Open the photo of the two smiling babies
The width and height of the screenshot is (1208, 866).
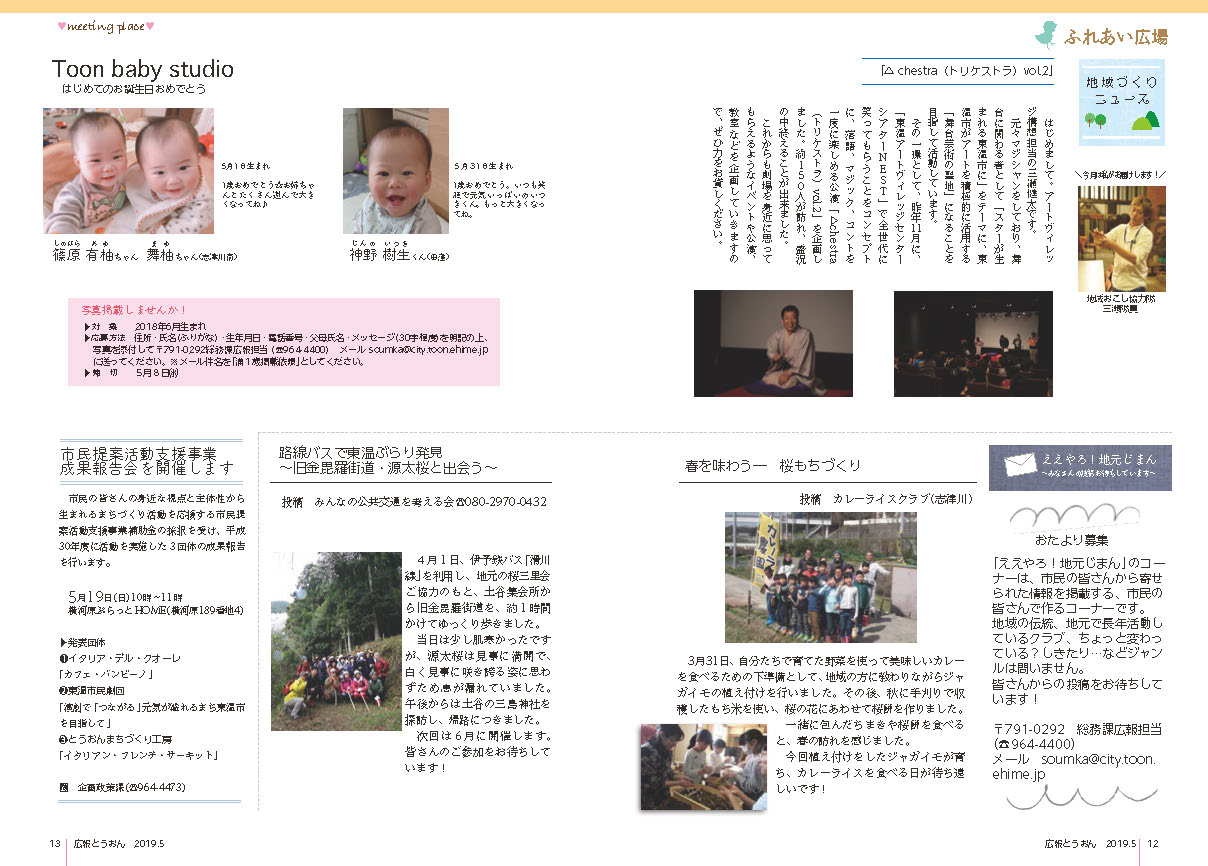pos(128,171)
